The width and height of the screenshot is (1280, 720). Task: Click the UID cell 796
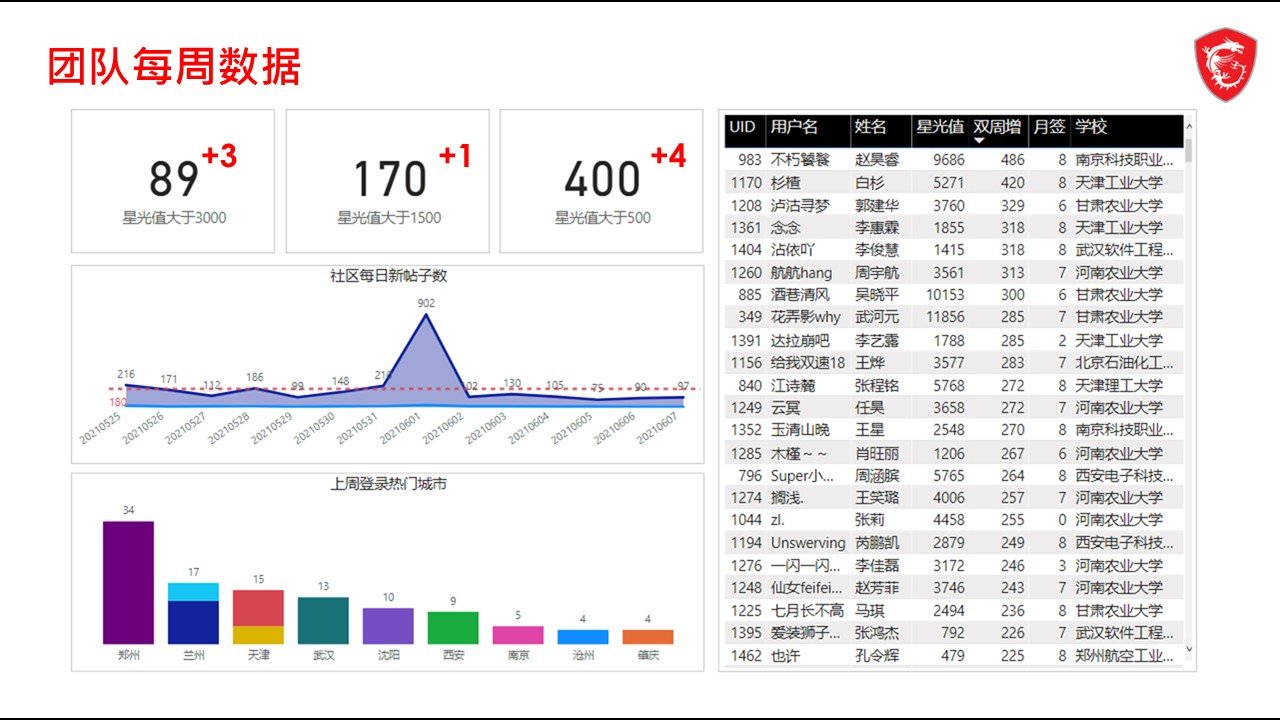click(x=750, y=475)
